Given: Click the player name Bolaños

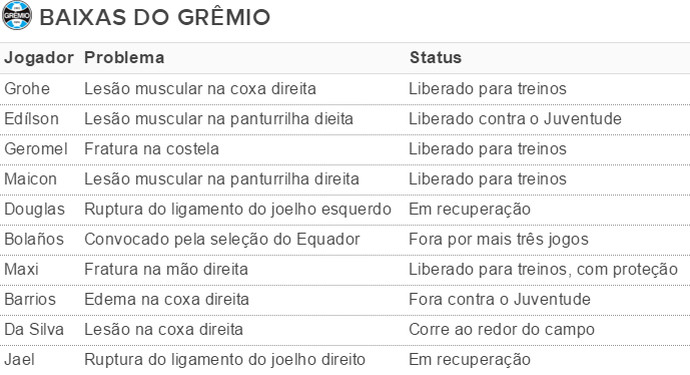Looking at the screenshot, I should tap(34, 239).
